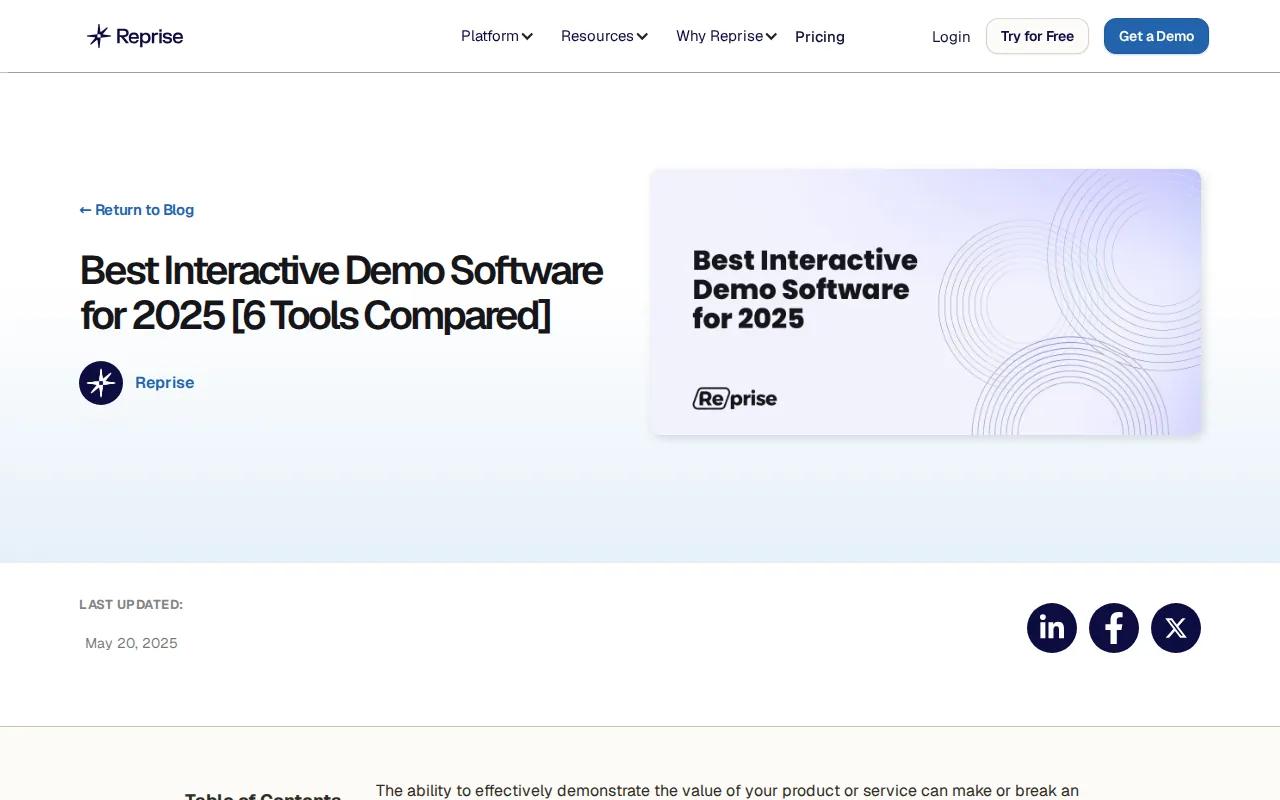The height and width of the screenshot is (800, 1280).
Task: Select the article title heading
Action: [x=342, y=293]
